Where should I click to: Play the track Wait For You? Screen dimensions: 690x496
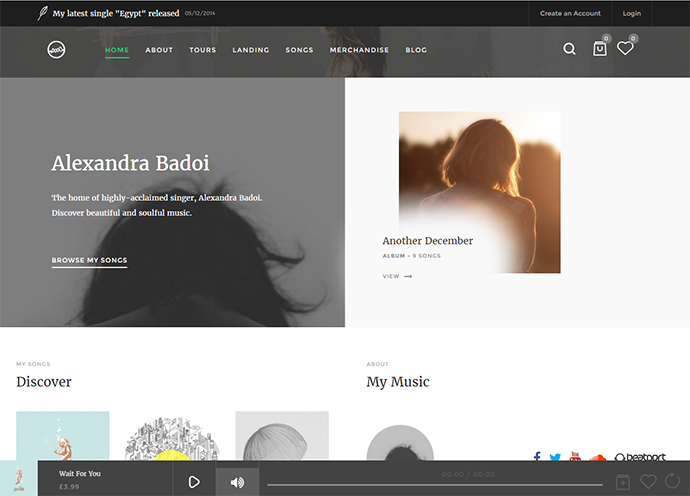pyautogui.click(x=194, y=482)
